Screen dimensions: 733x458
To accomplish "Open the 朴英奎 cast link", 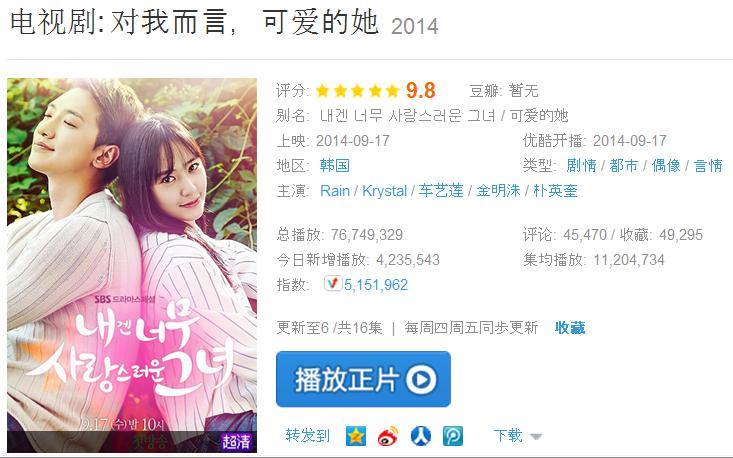I will pos(555,191).
